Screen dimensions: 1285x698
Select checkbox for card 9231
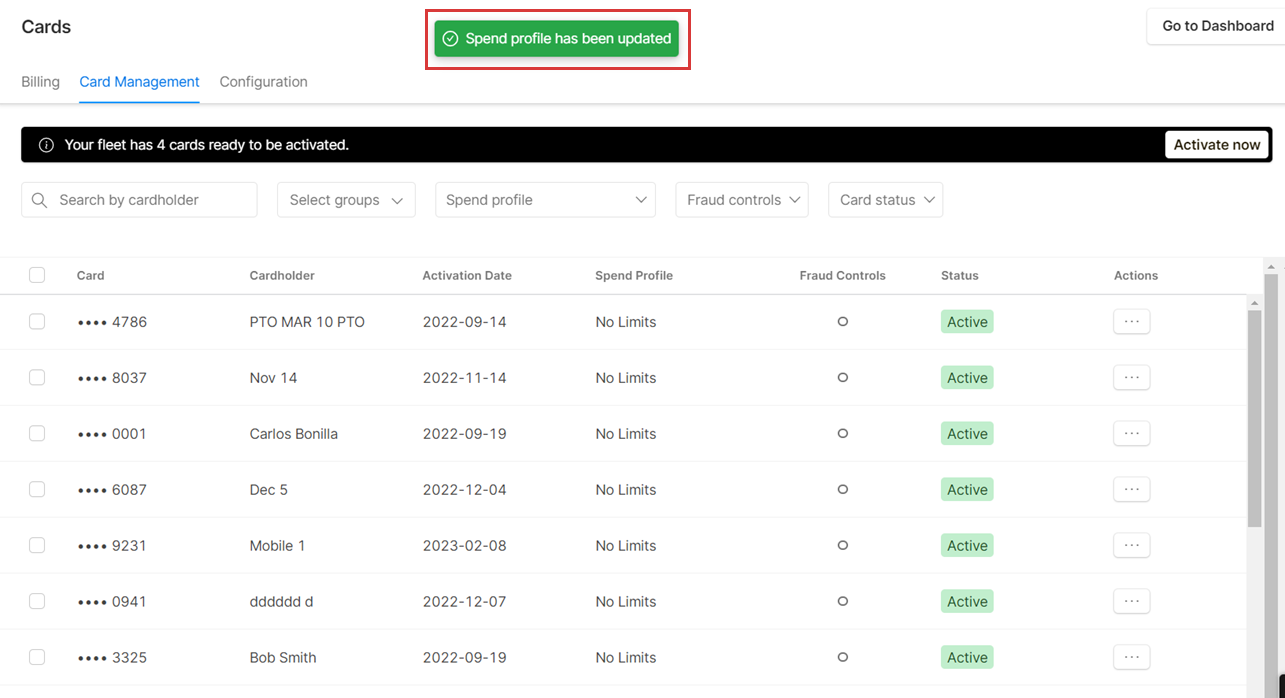tap(37, 546)
